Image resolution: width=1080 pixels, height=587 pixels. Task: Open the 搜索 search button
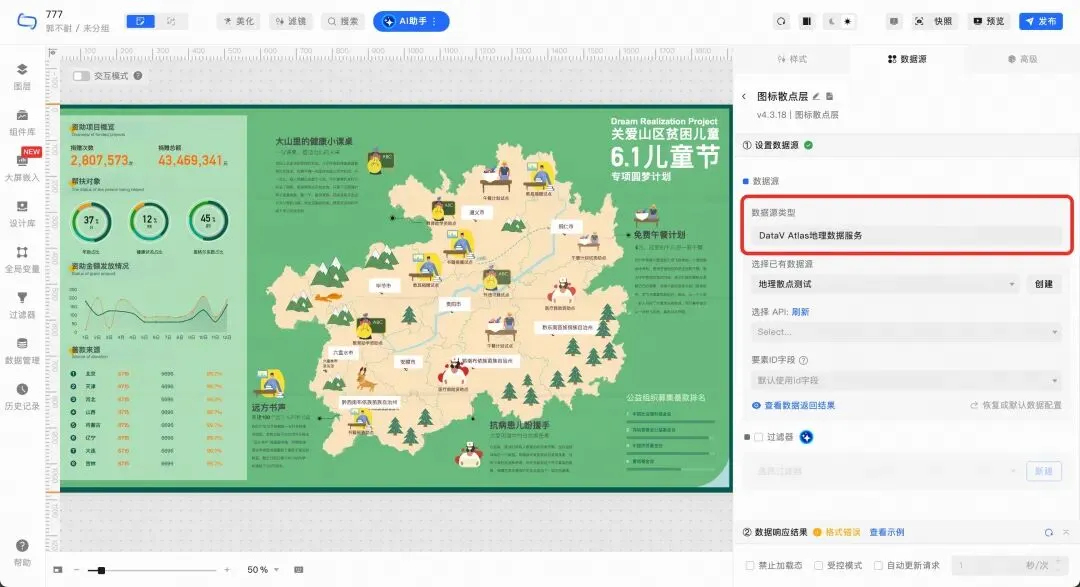(343, 21)
